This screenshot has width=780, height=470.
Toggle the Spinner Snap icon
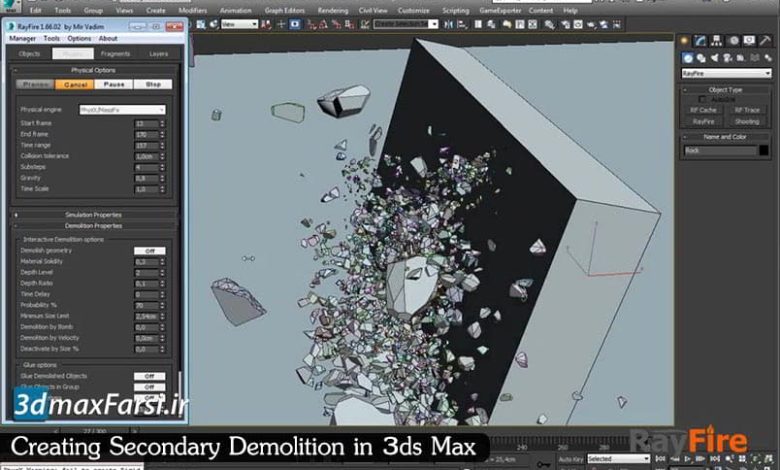[350, 24]
